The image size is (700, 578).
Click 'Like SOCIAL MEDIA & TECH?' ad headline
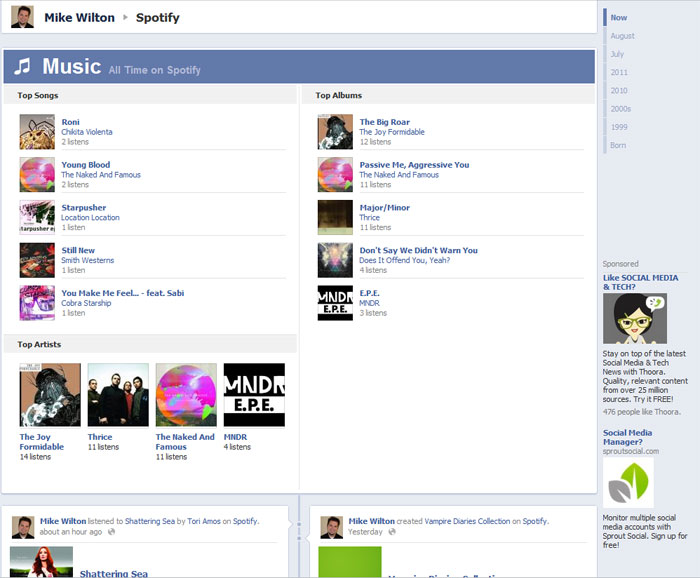click(641, 282)
